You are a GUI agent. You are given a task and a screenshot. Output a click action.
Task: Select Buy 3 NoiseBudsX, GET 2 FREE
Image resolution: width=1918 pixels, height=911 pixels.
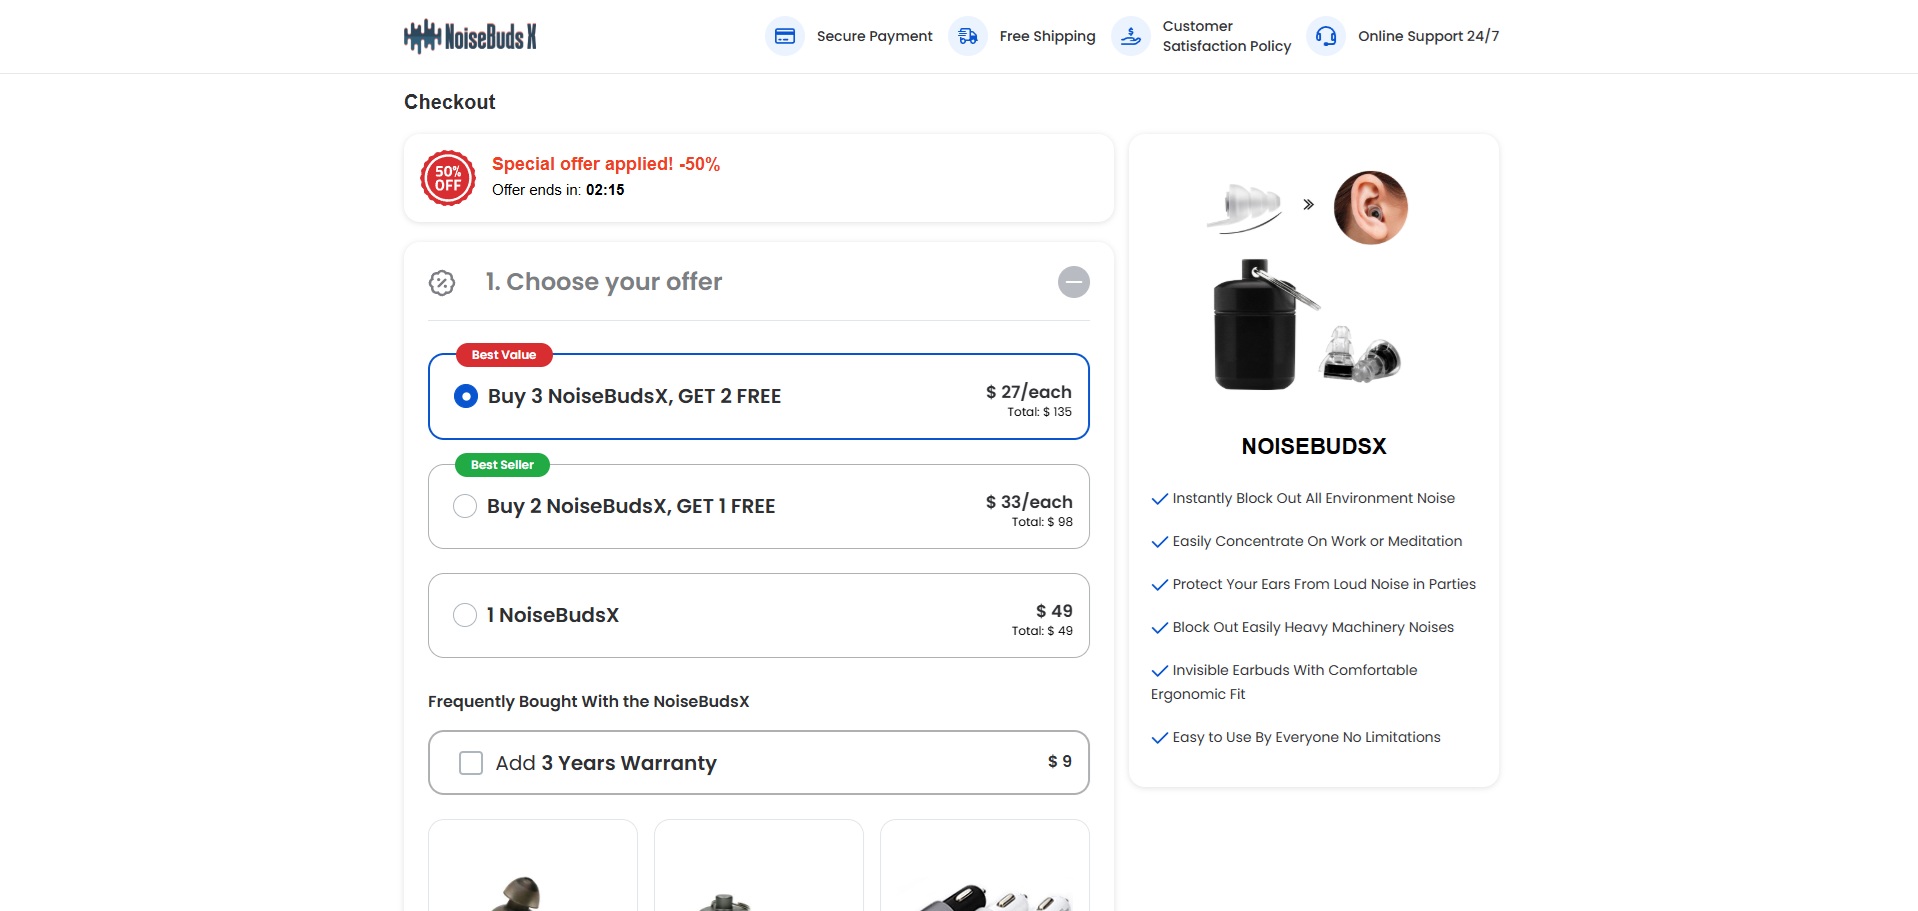point(466,397)
